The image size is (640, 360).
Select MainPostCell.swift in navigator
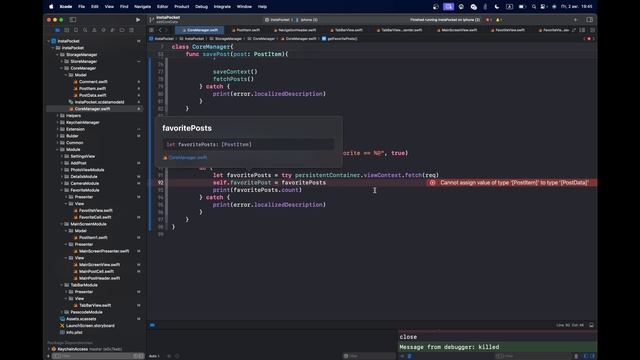tap(96, 271)
